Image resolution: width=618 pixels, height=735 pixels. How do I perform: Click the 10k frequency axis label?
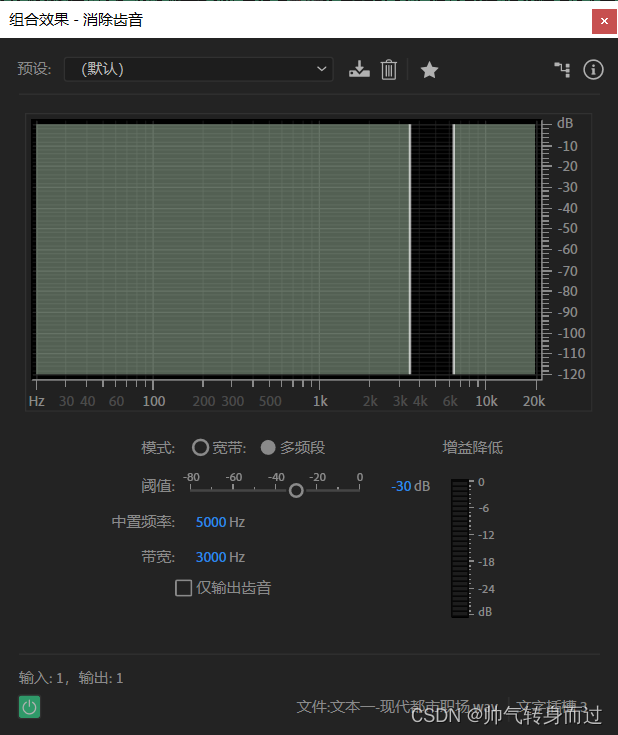point(486,401)
